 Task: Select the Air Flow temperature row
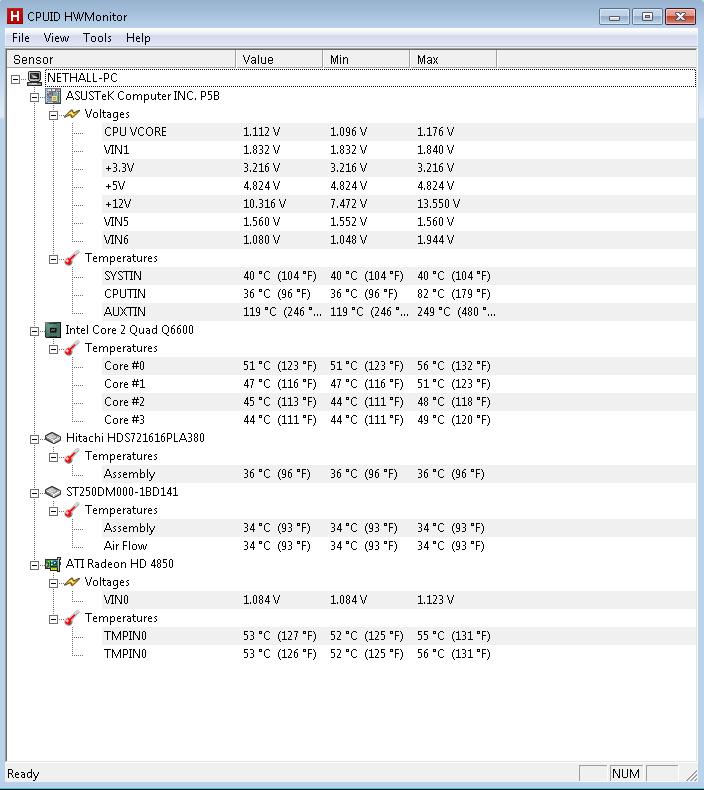coord(399,546)
